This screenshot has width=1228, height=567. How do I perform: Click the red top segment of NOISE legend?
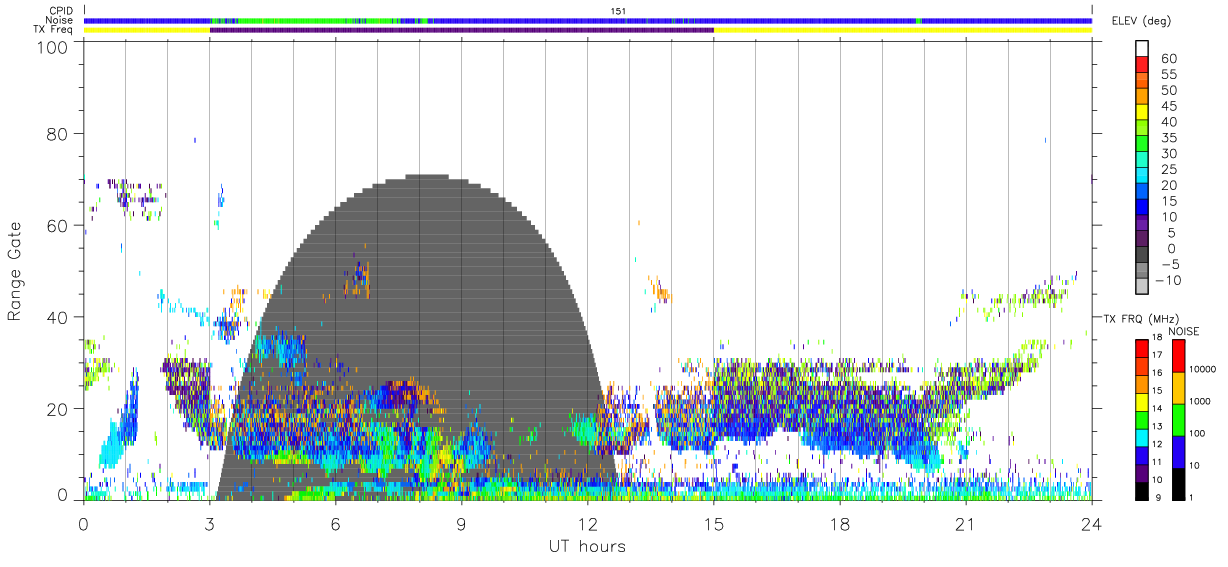[1179, 356]
